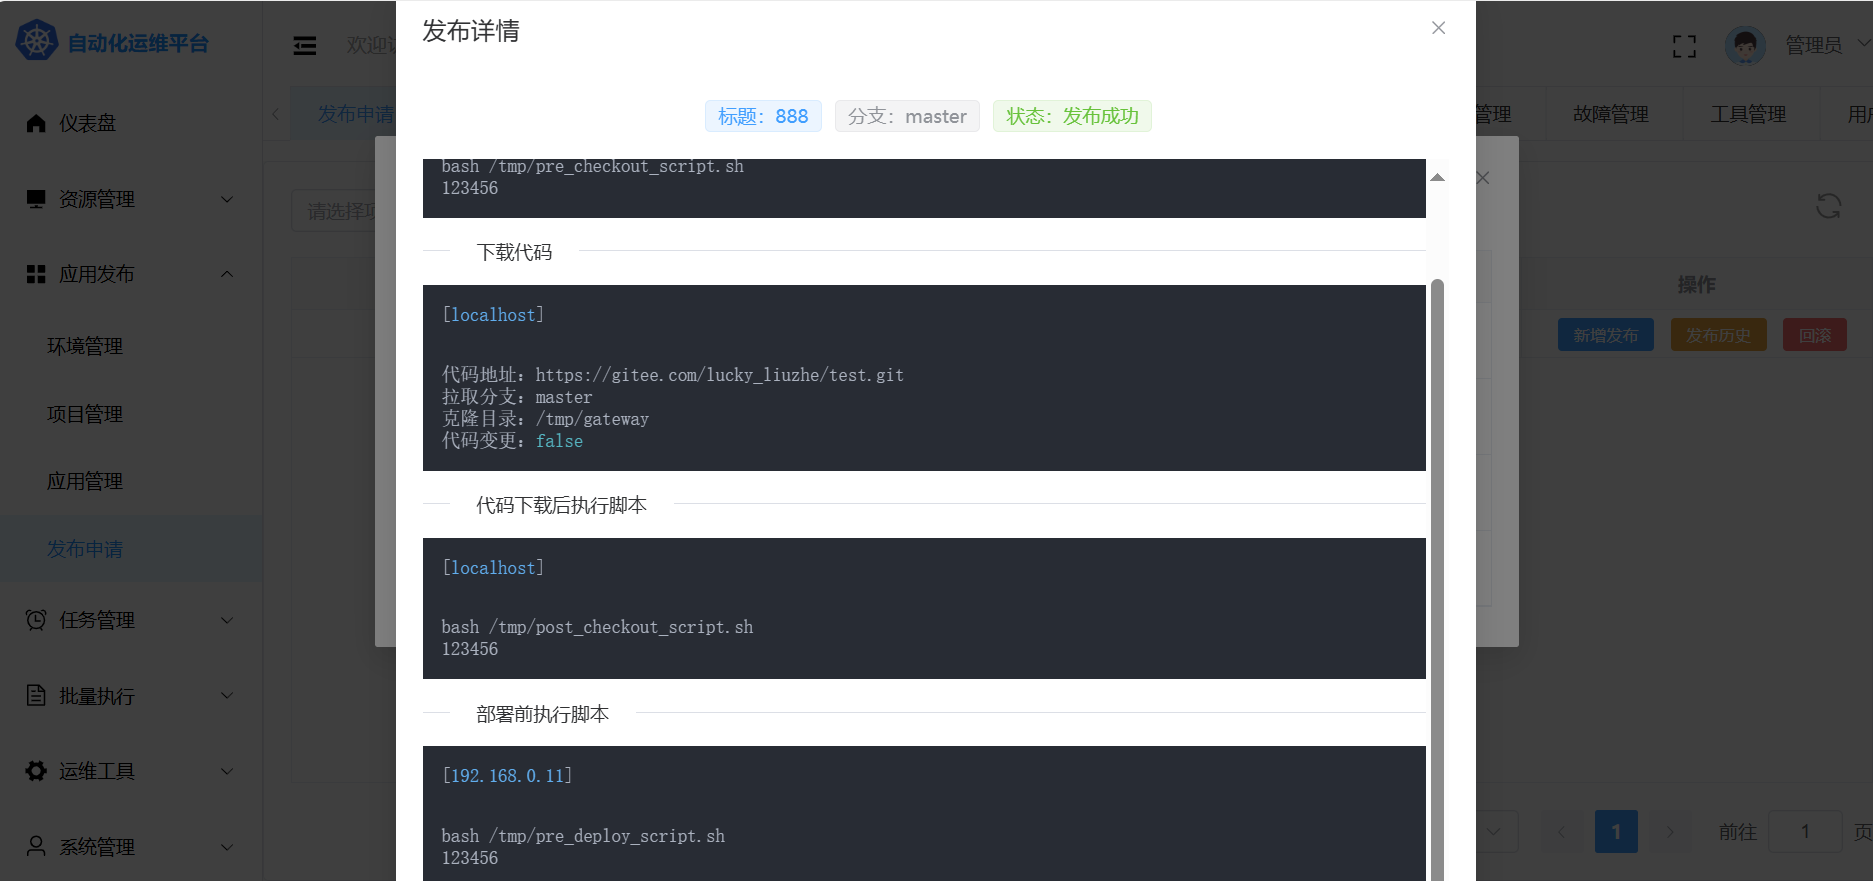The image size is (1873, 881).
Task: Click the scroll up arrow in dialog
Action: pyautogui.click(x=1437, y=178)
